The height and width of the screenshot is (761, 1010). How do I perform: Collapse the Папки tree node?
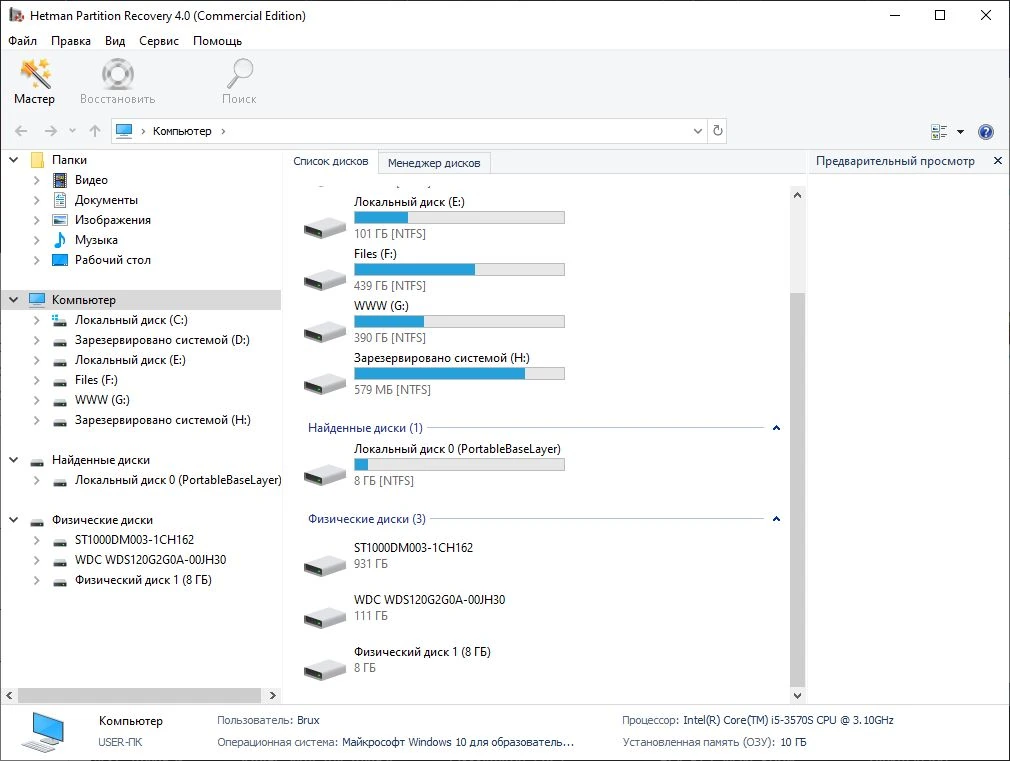(x=14, y=159)
